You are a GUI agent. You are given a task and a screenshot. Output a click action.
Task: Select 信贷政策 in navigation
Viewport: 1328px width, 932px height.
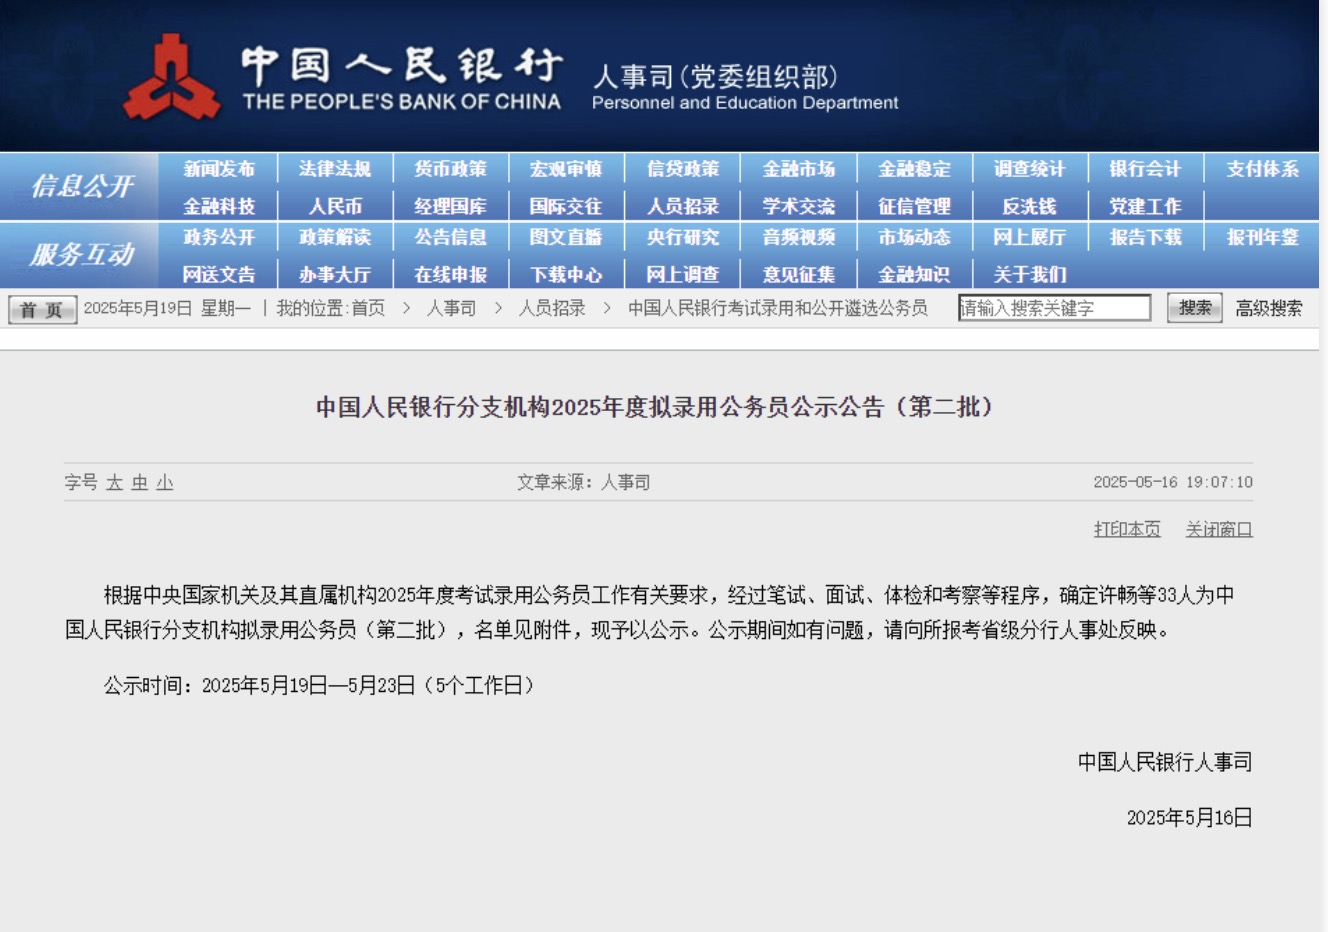pos(683,169)
